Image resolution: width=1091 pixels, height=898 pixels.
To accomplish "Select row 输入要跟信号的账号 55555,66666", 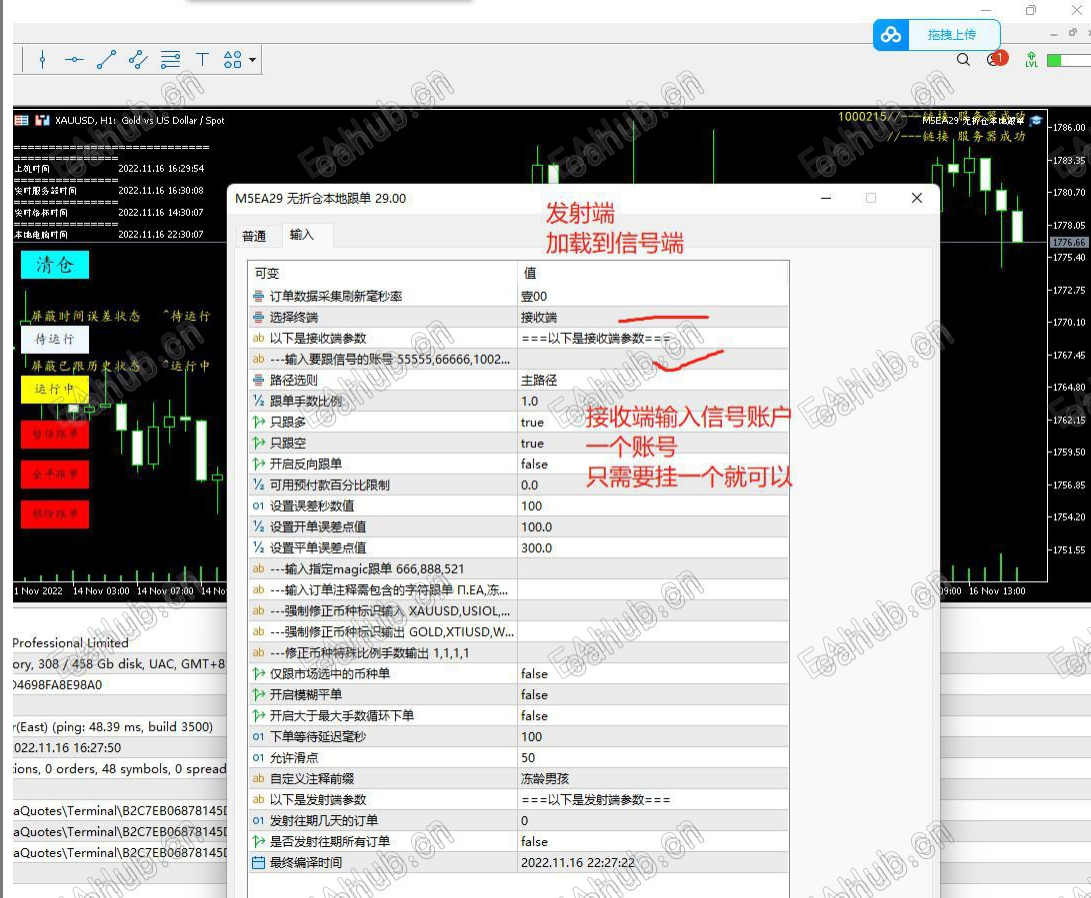I will (518, 359).
